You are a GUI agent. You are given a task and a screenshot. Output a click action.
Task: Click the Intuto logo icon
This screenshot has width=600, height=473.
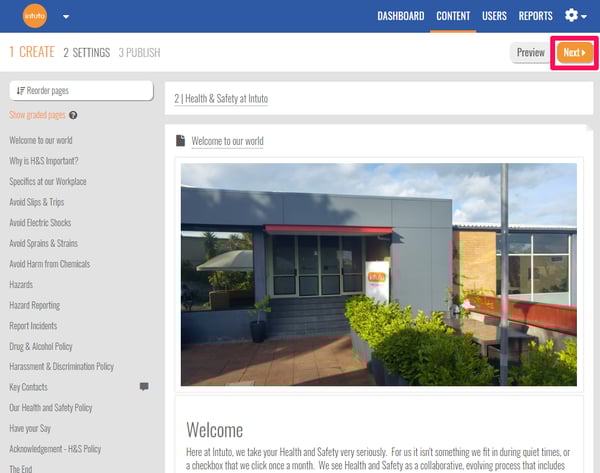[35, 16]
